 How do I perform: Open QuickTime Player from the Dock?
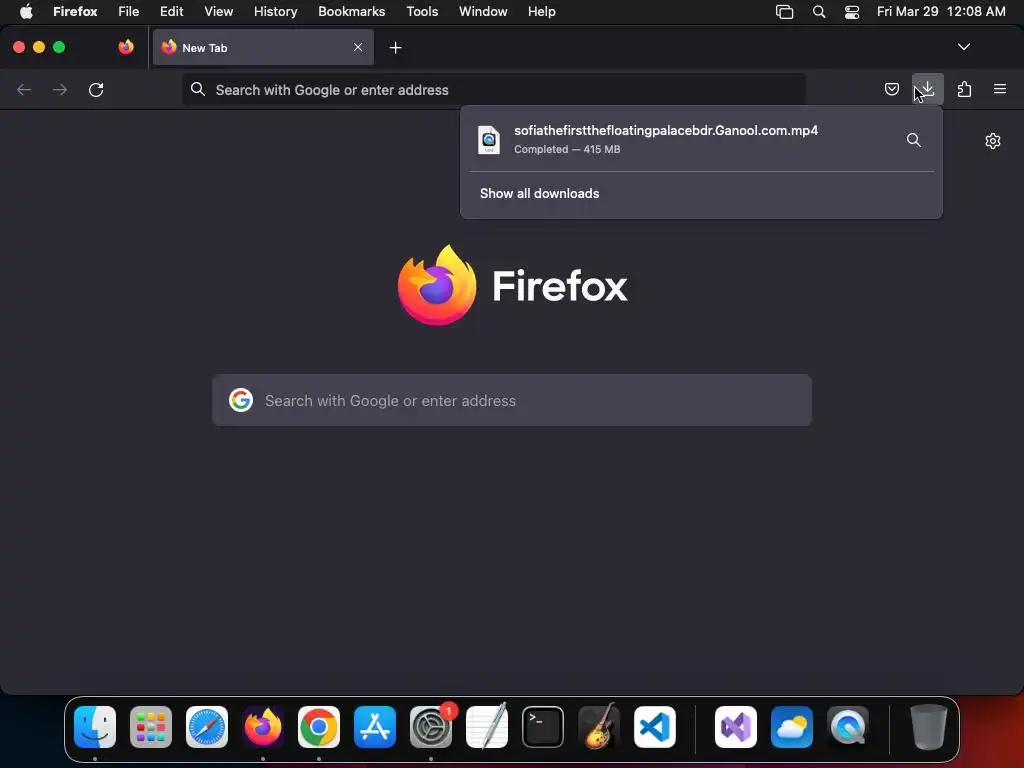point(848,726)
